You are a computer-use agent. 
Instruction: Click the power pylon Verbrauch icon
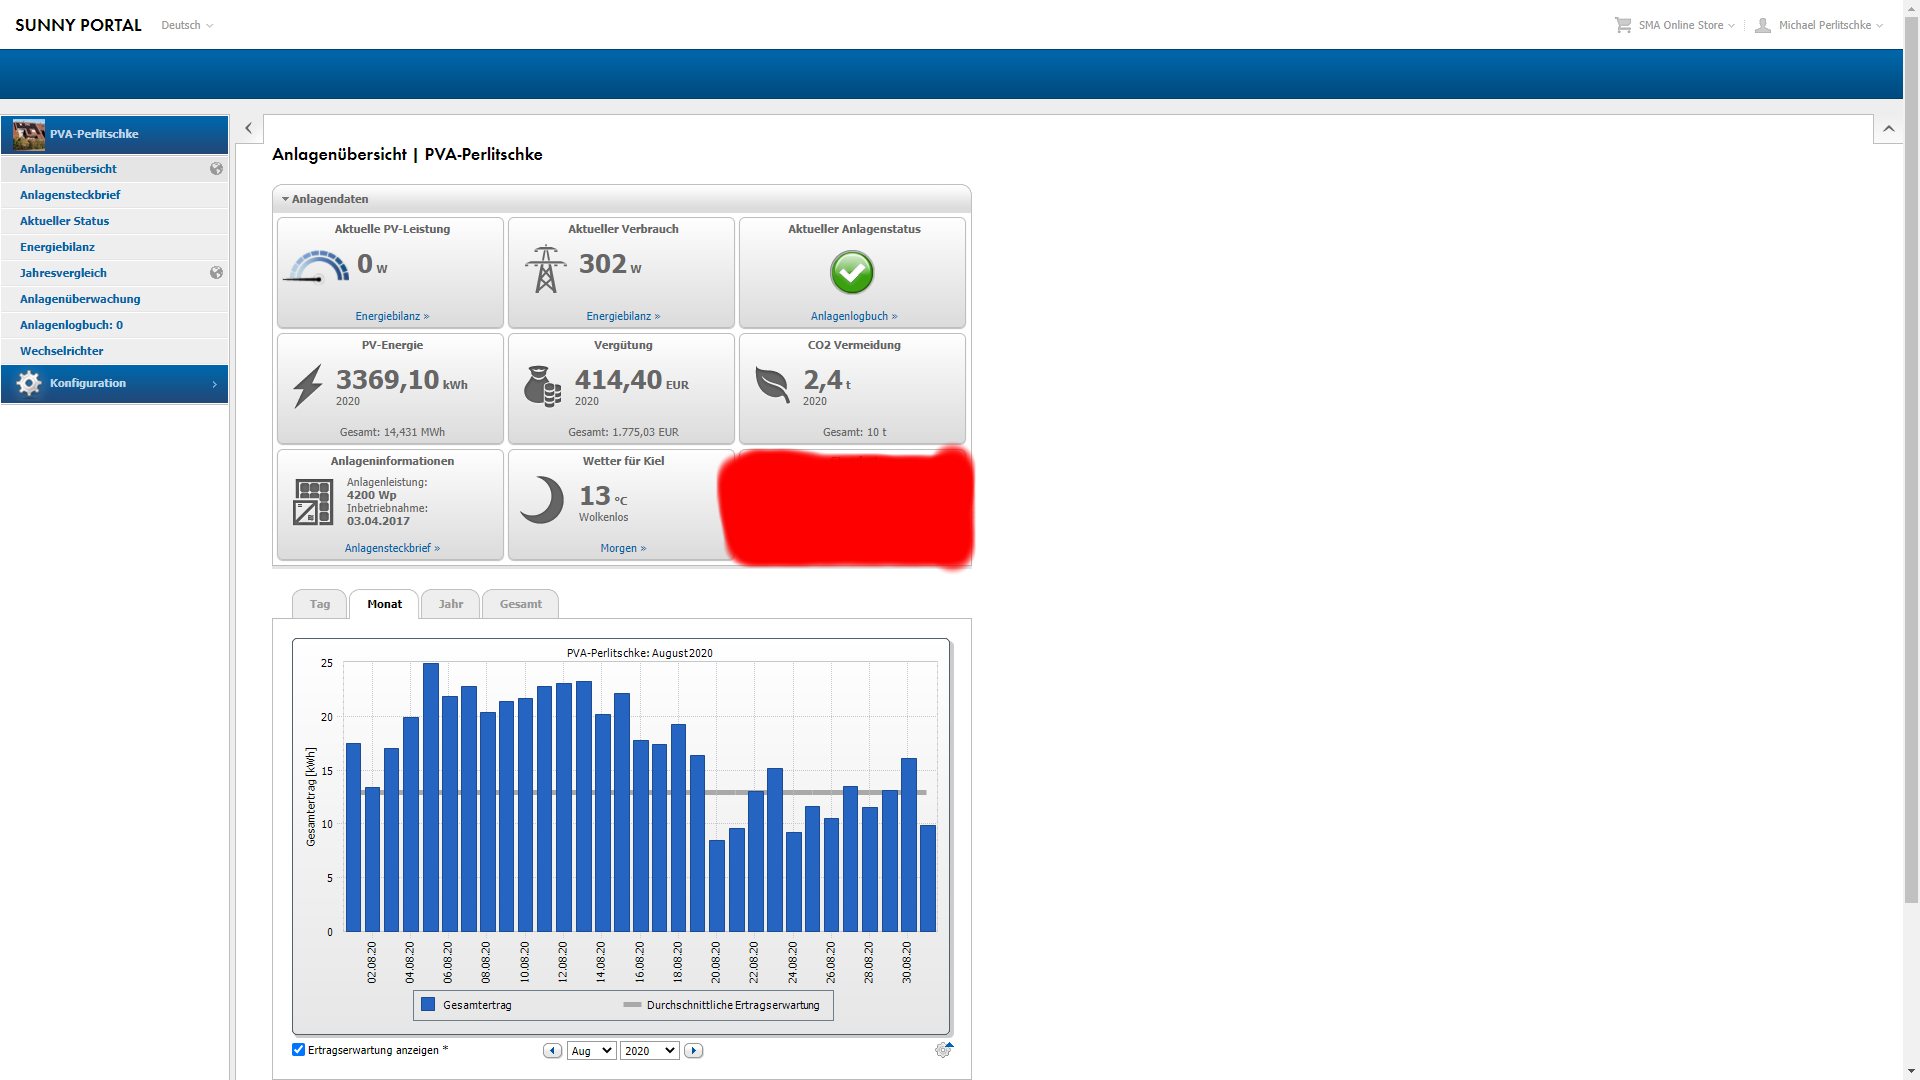[545, 269]
